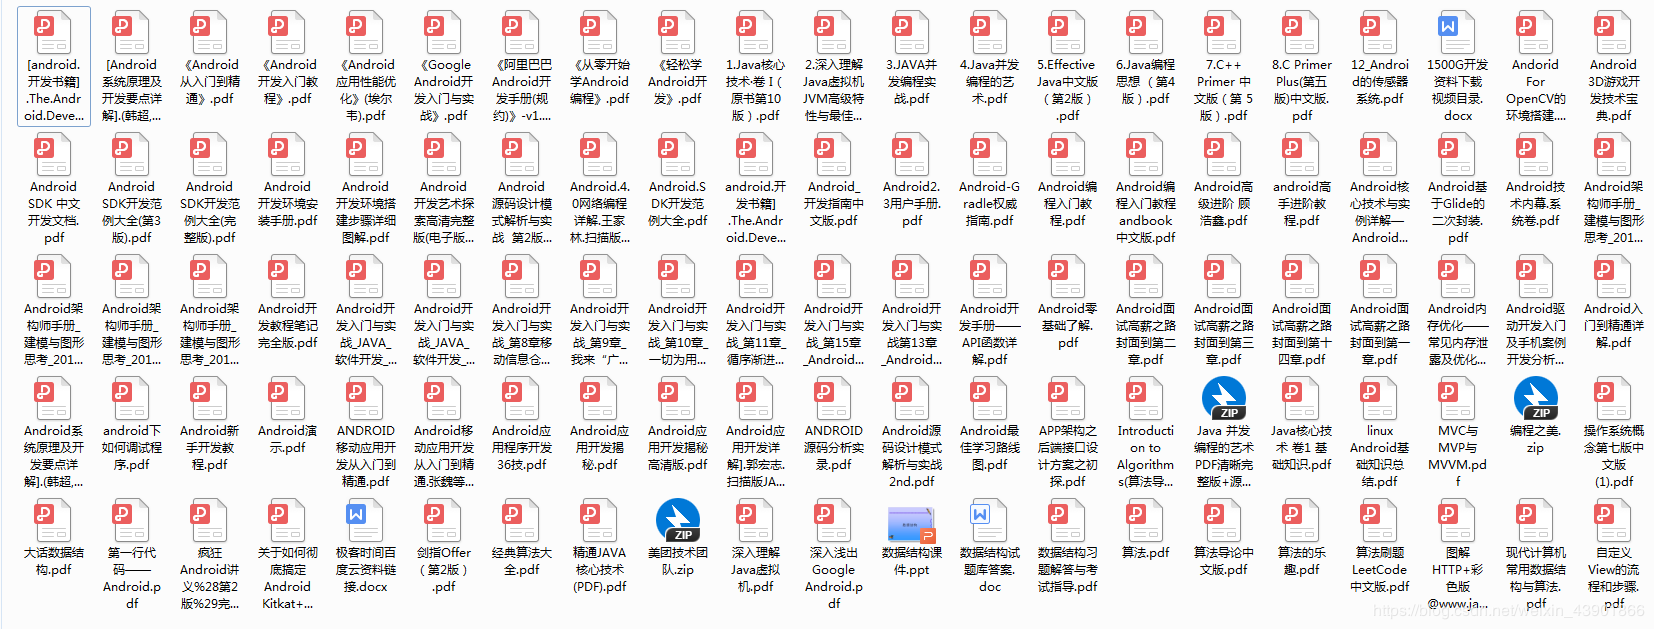Screen dimensions: 1654x629
Task: Select the 12_Android的传感器系统.pdf icon
Action: coord(1380,32)
